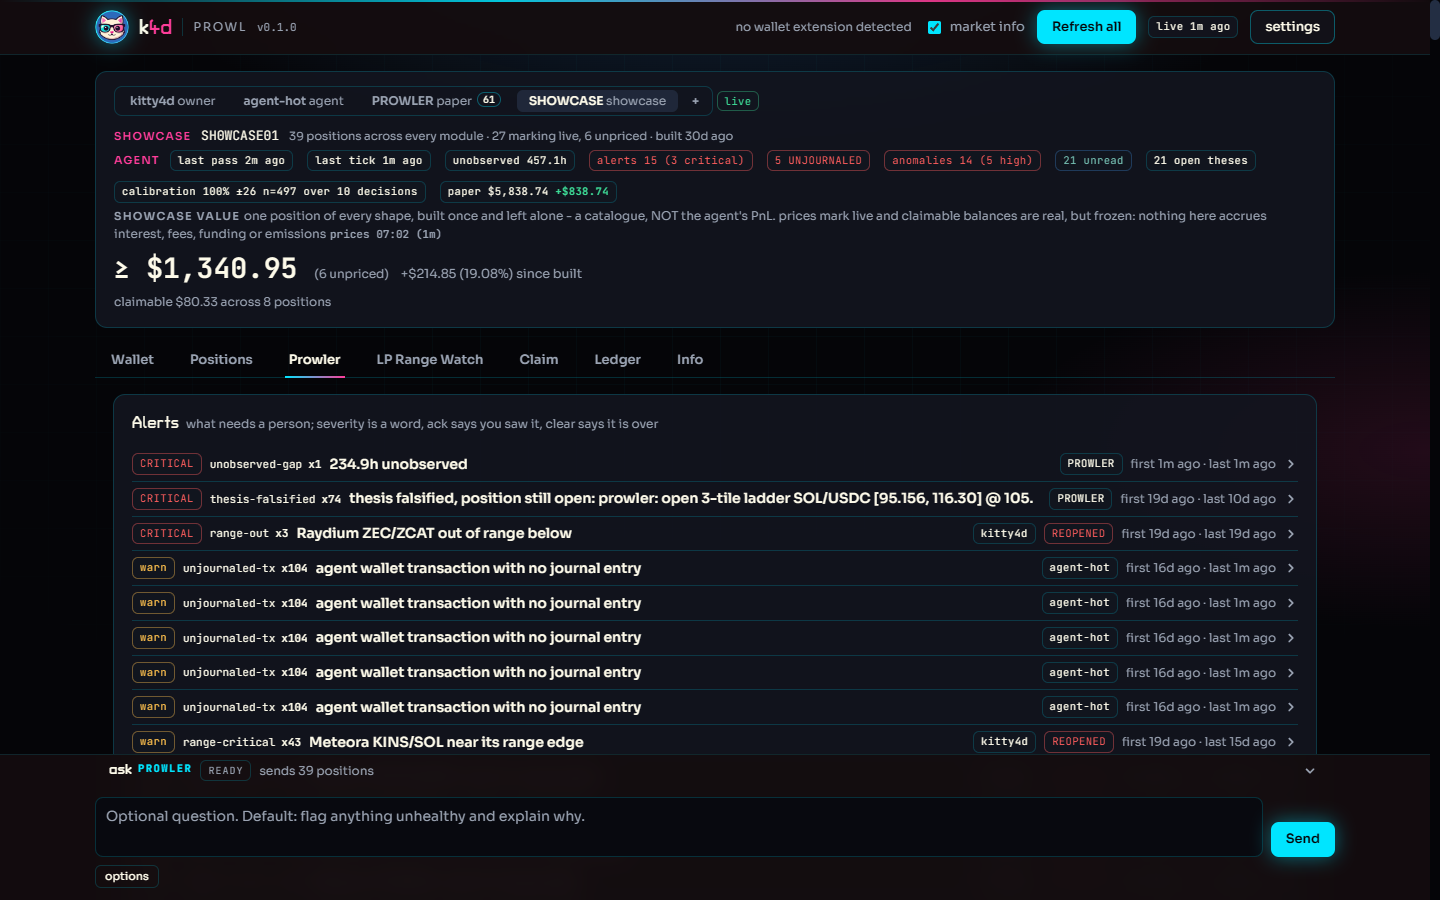Viewport: 1440px width, 900px height.
Task: Click the REOPENED badge on Raydium alert
Action: click(1078, 534)
